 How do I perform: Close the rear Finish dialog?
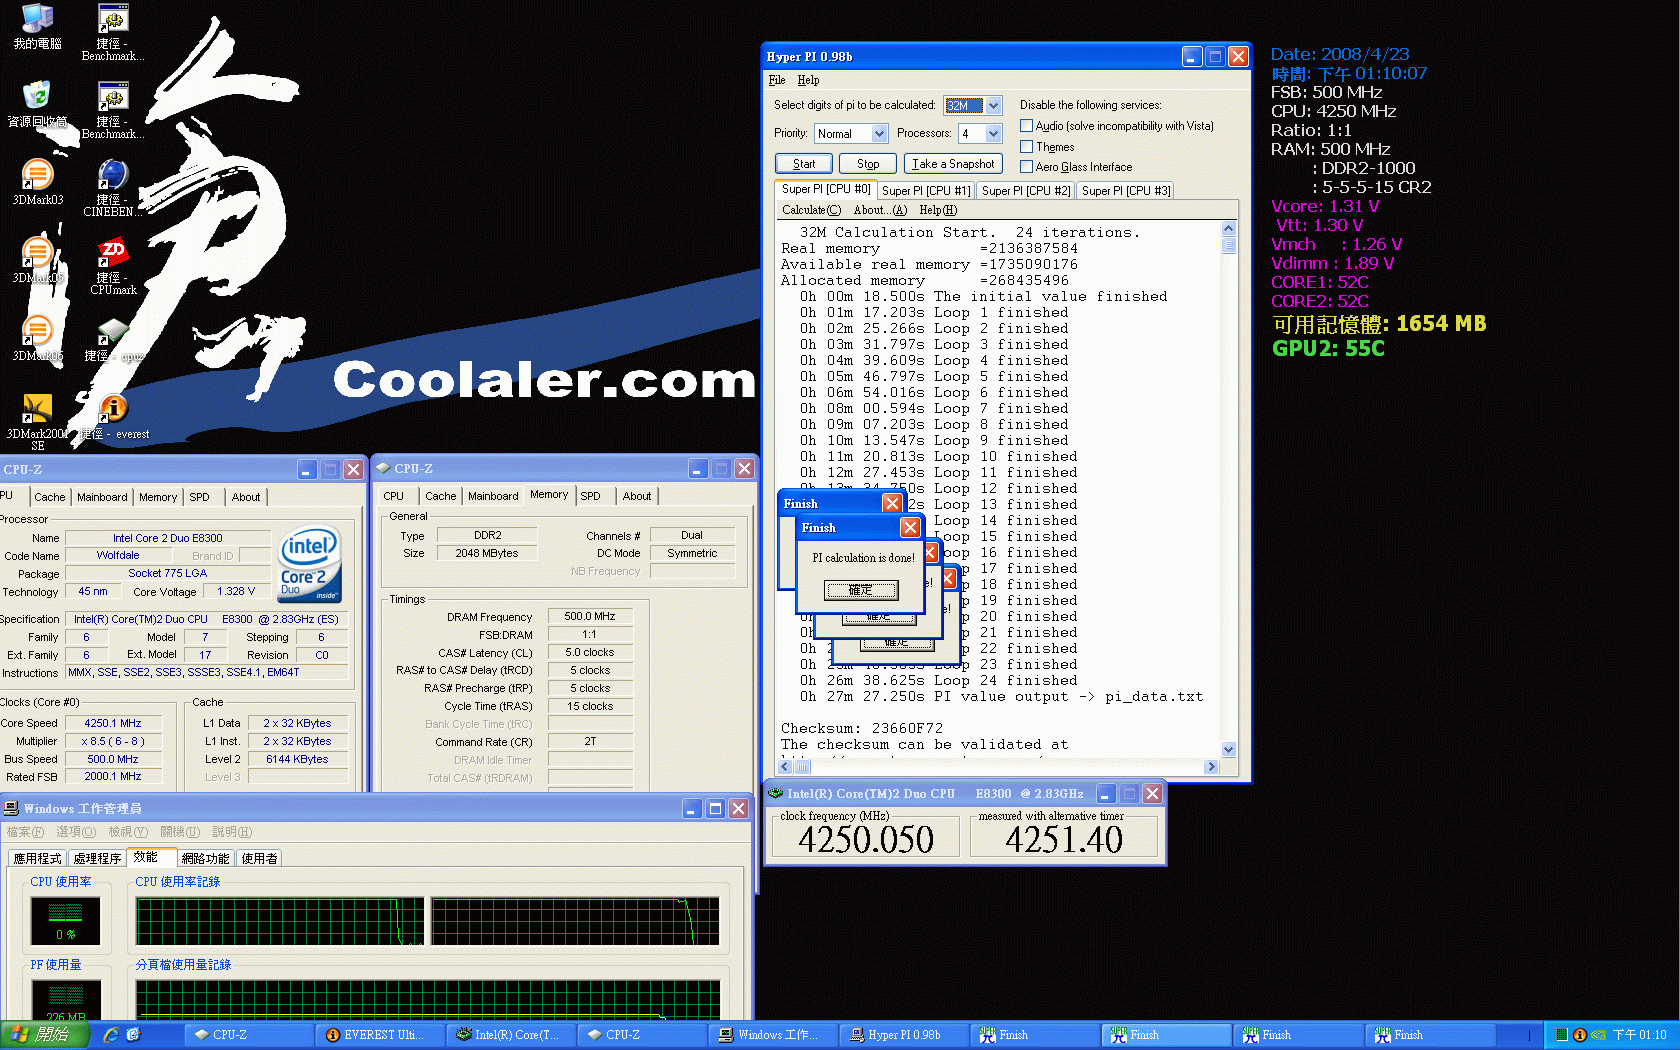click(892, 503)
